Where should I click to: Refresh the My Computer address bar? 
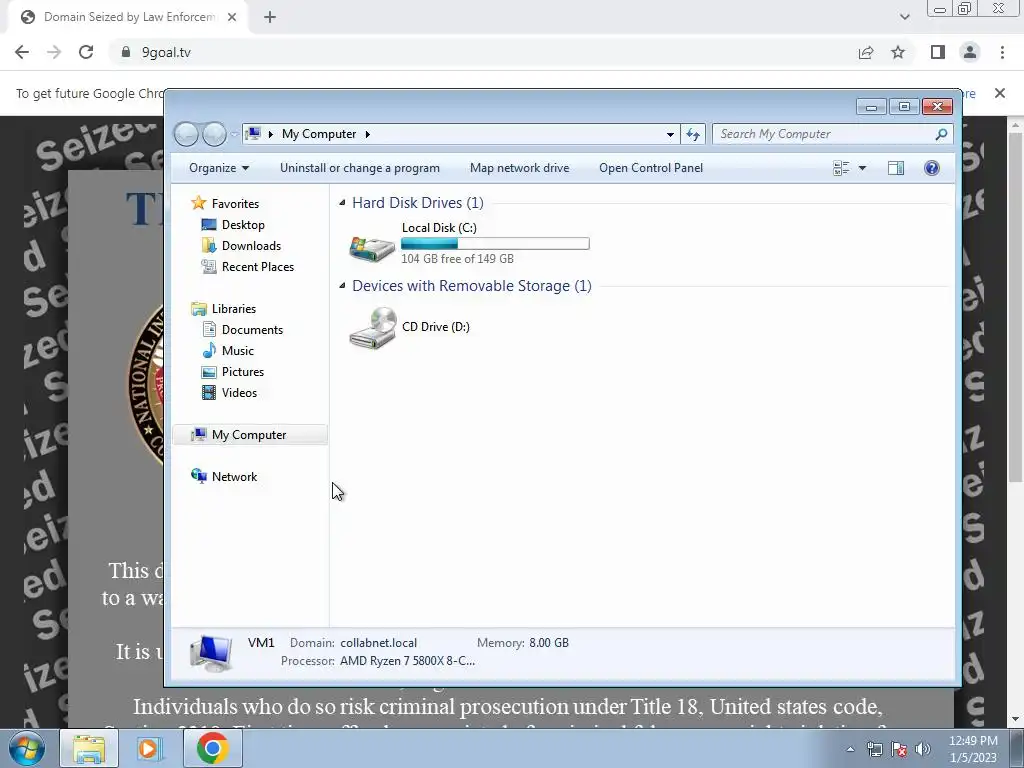(693, 134)
